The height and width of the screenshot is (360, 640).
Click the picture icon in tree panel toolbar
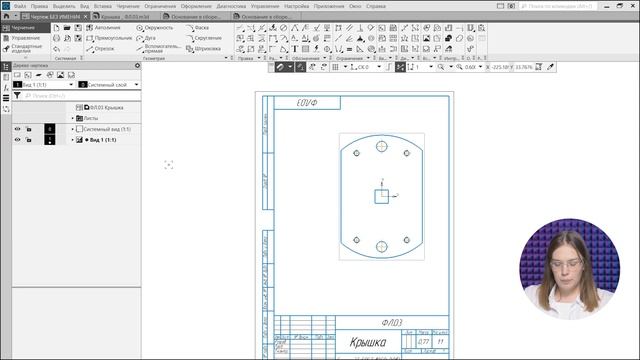(x=60, y=75)
